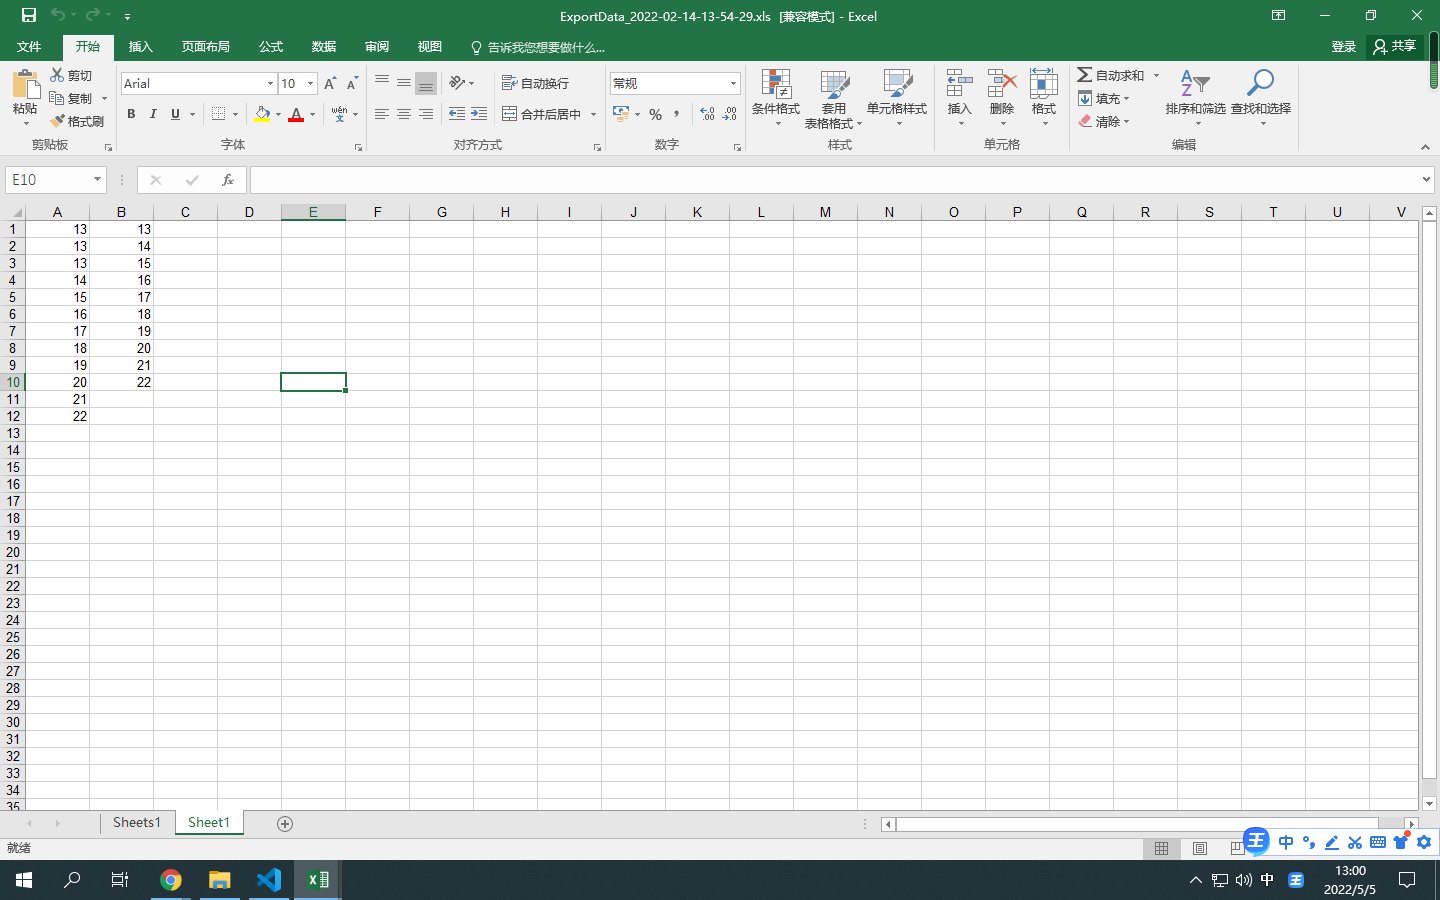Image resolution: width=1440 pixels, height=900 pixels.
Task: Open the font size dropdown
Action: pos(311,84)
